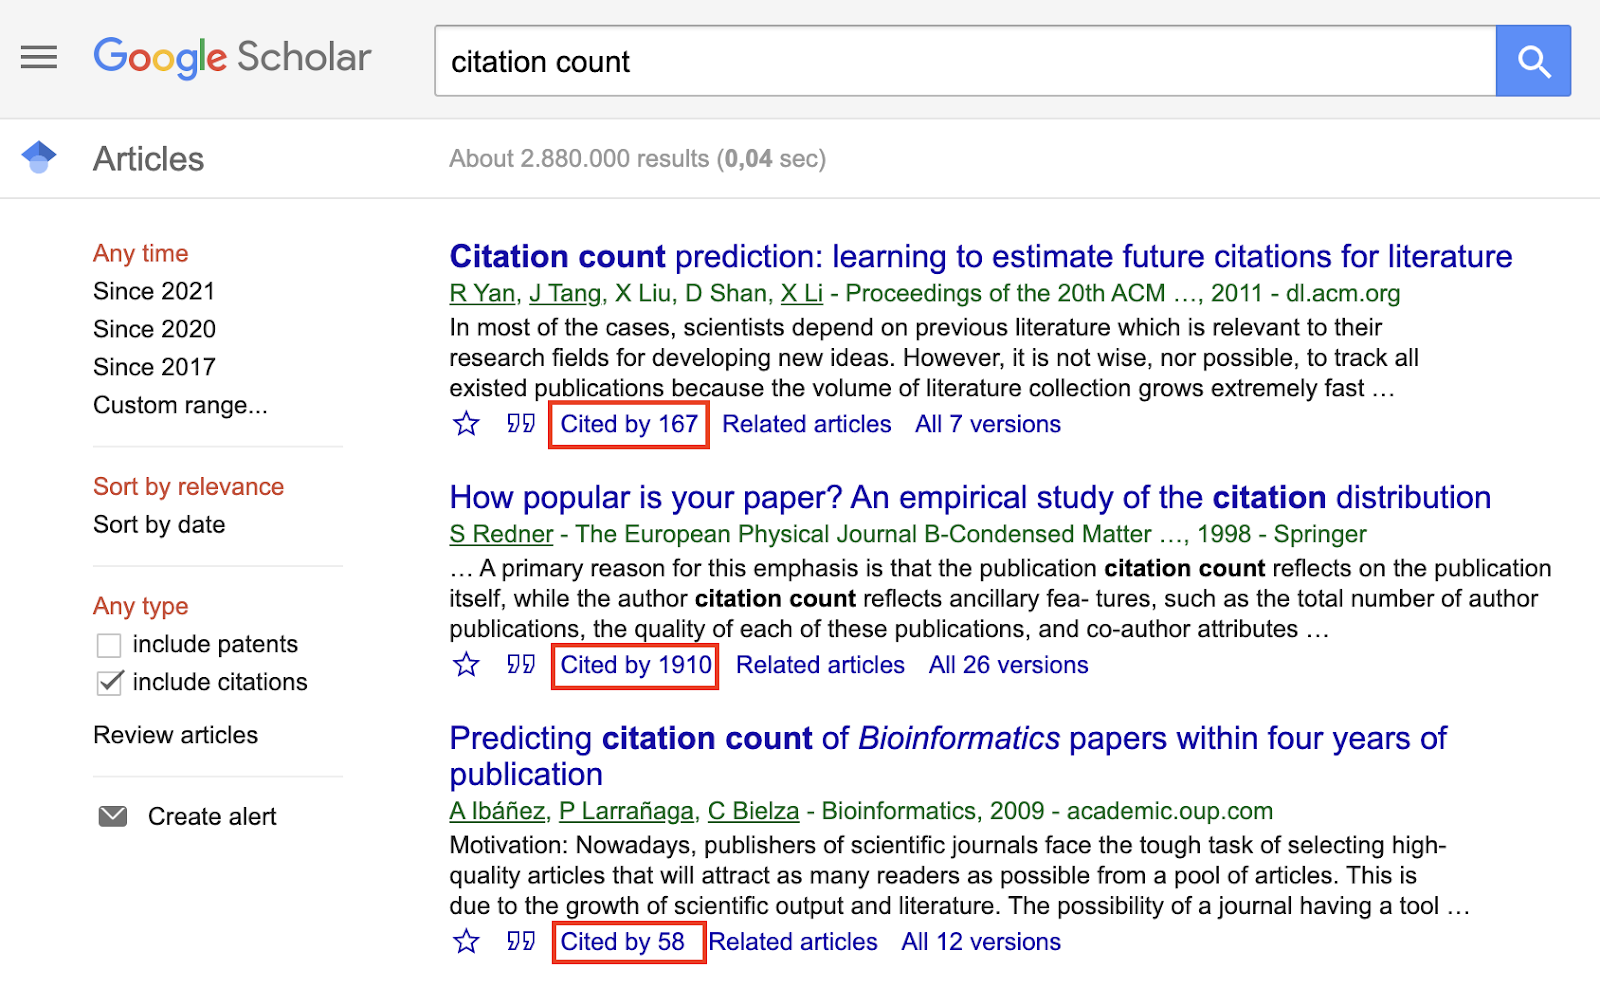Open Related articles for S Redner paper
This screenshot has width=1600, height=988.
pos(821,665)
